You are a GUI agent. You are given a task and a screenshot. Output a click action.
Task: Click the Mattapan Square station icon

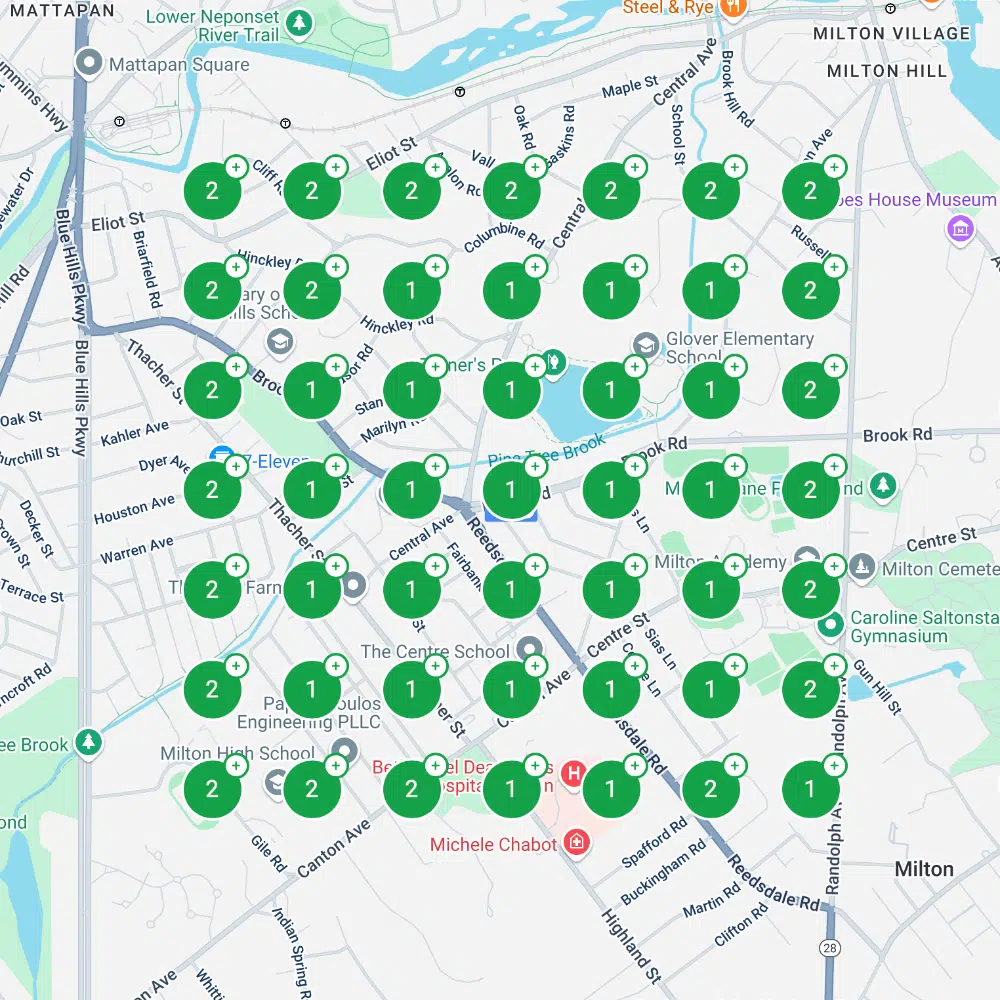[89, 60]
